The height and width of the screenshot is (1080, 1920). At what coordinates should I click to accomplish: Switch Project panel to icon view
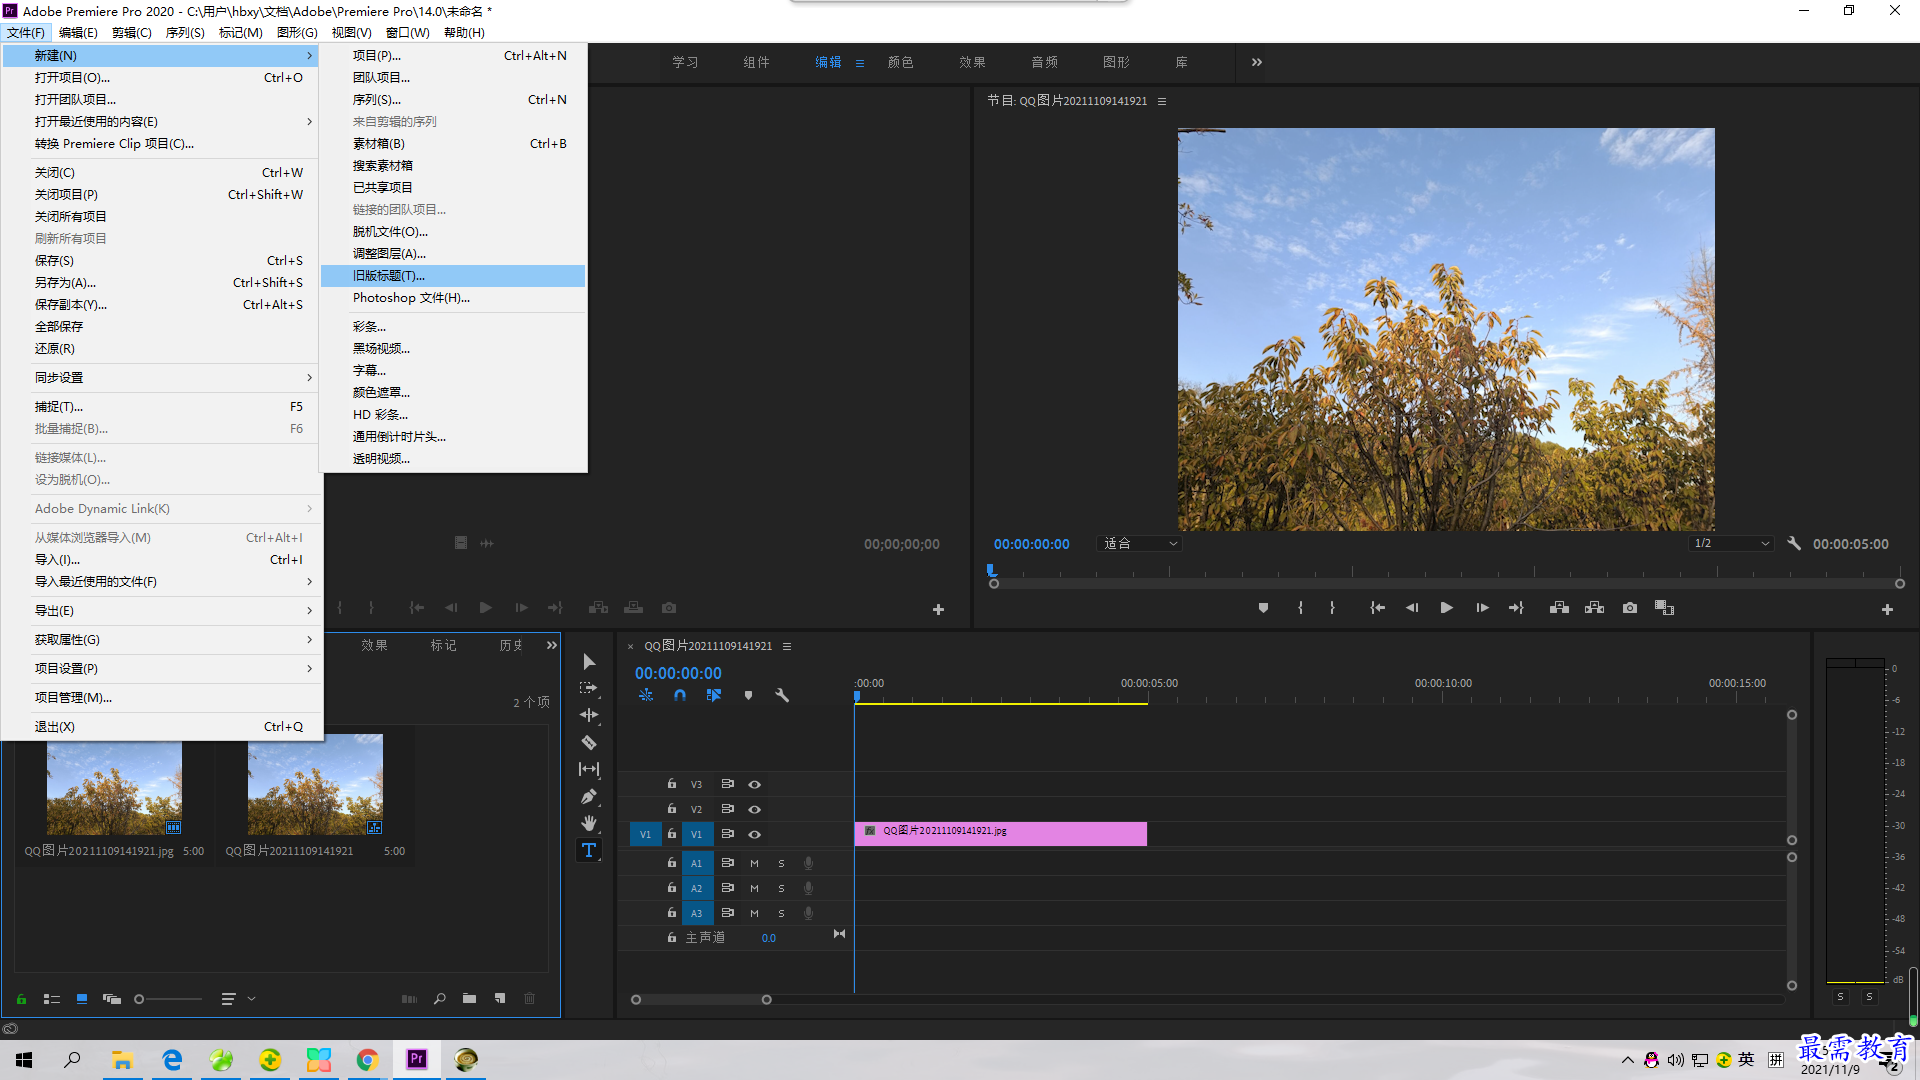point(82,998)
